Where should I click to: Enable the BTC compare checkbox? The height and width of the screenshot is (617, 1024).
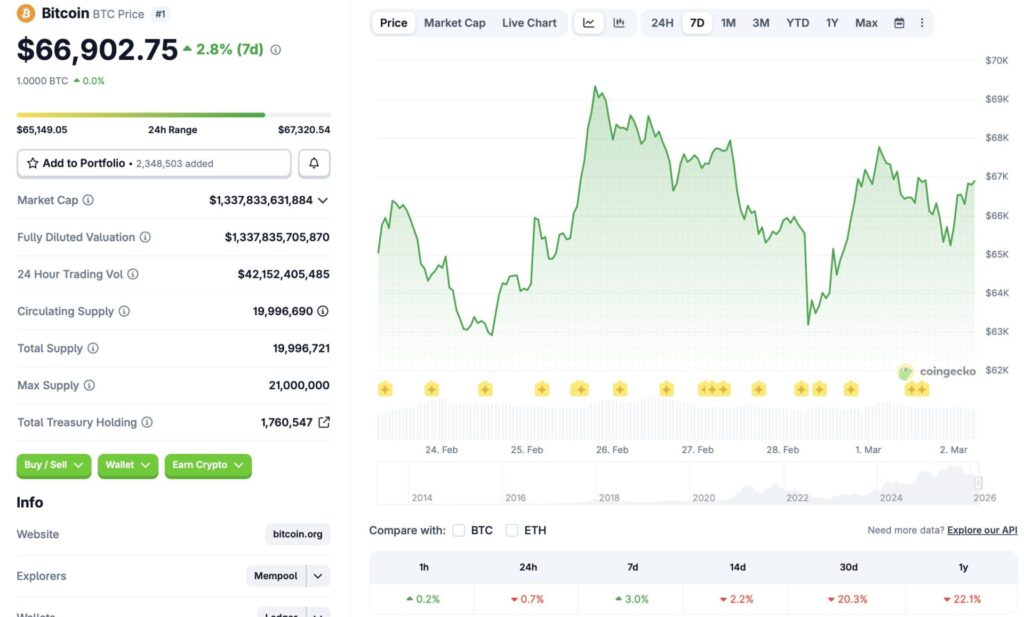coord(458,530)
